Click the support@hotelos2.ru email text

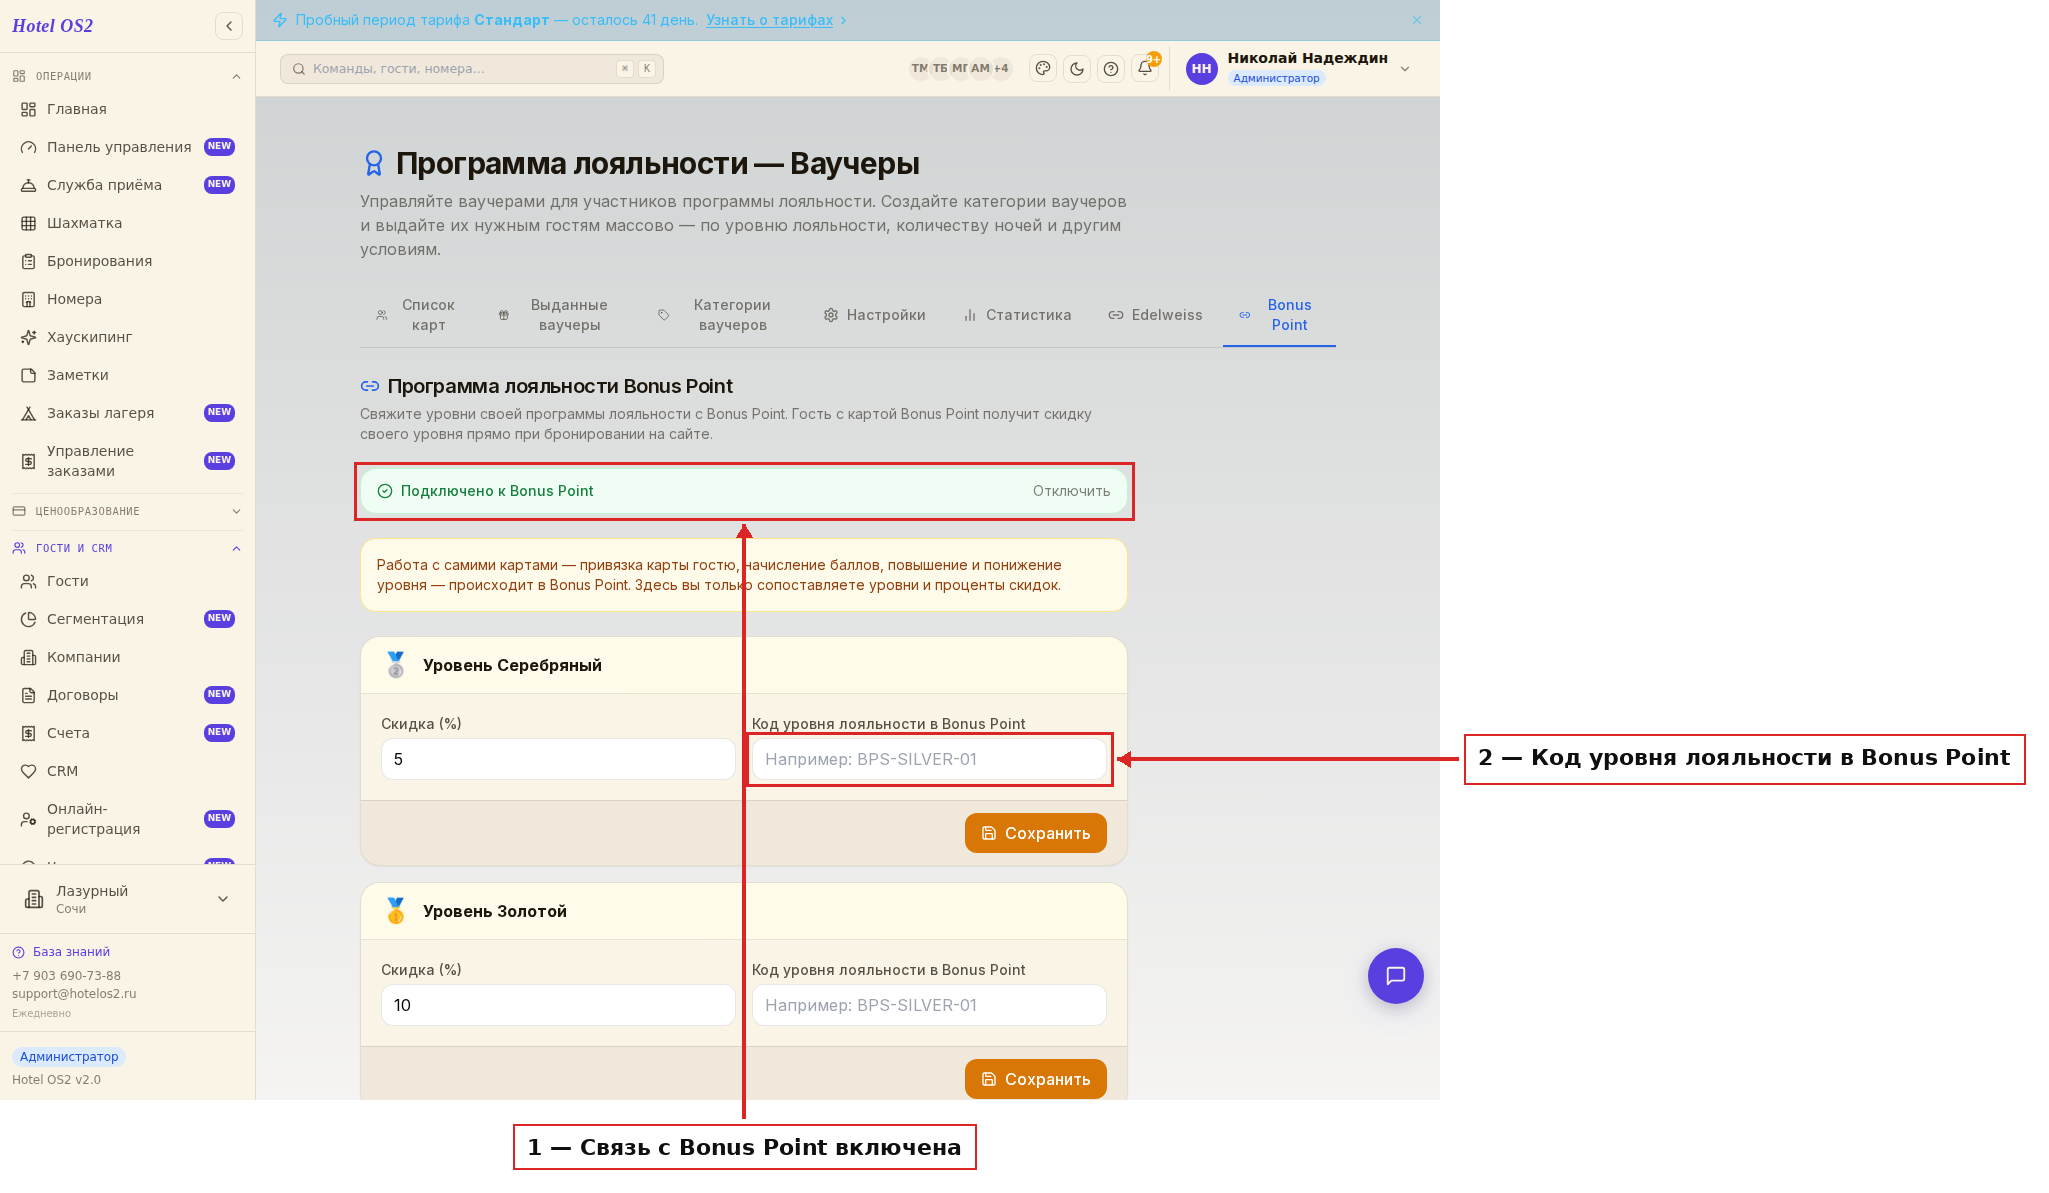(x=74, y=994)
